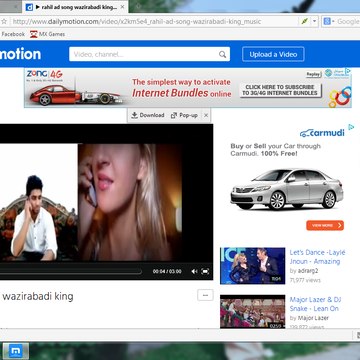Click the Download video button

148,115
